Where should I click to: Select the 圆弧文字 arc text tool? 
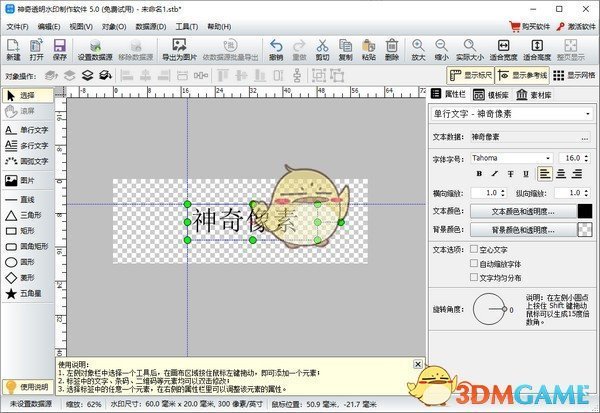28,162
